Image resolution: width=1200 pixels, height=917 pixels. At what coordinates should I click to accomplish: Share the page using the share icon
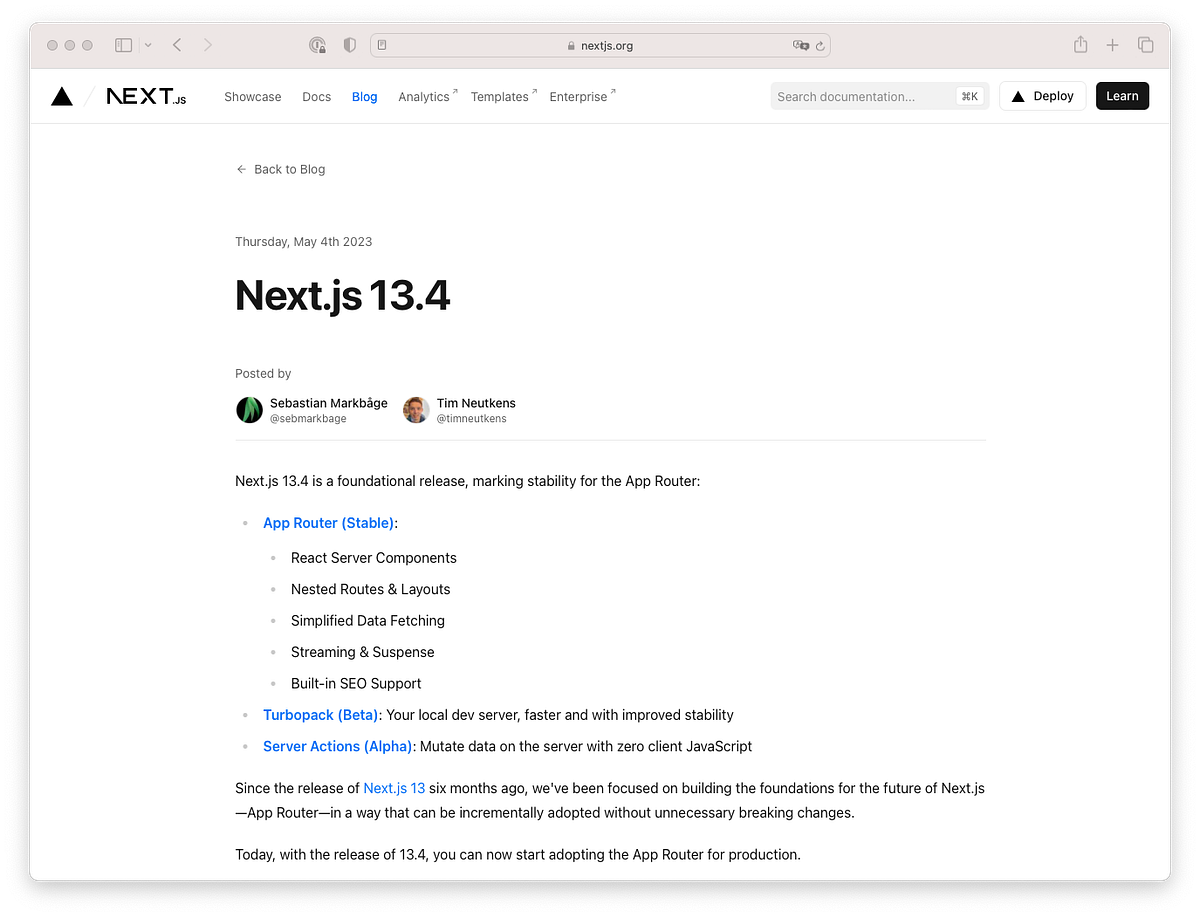1080,45
